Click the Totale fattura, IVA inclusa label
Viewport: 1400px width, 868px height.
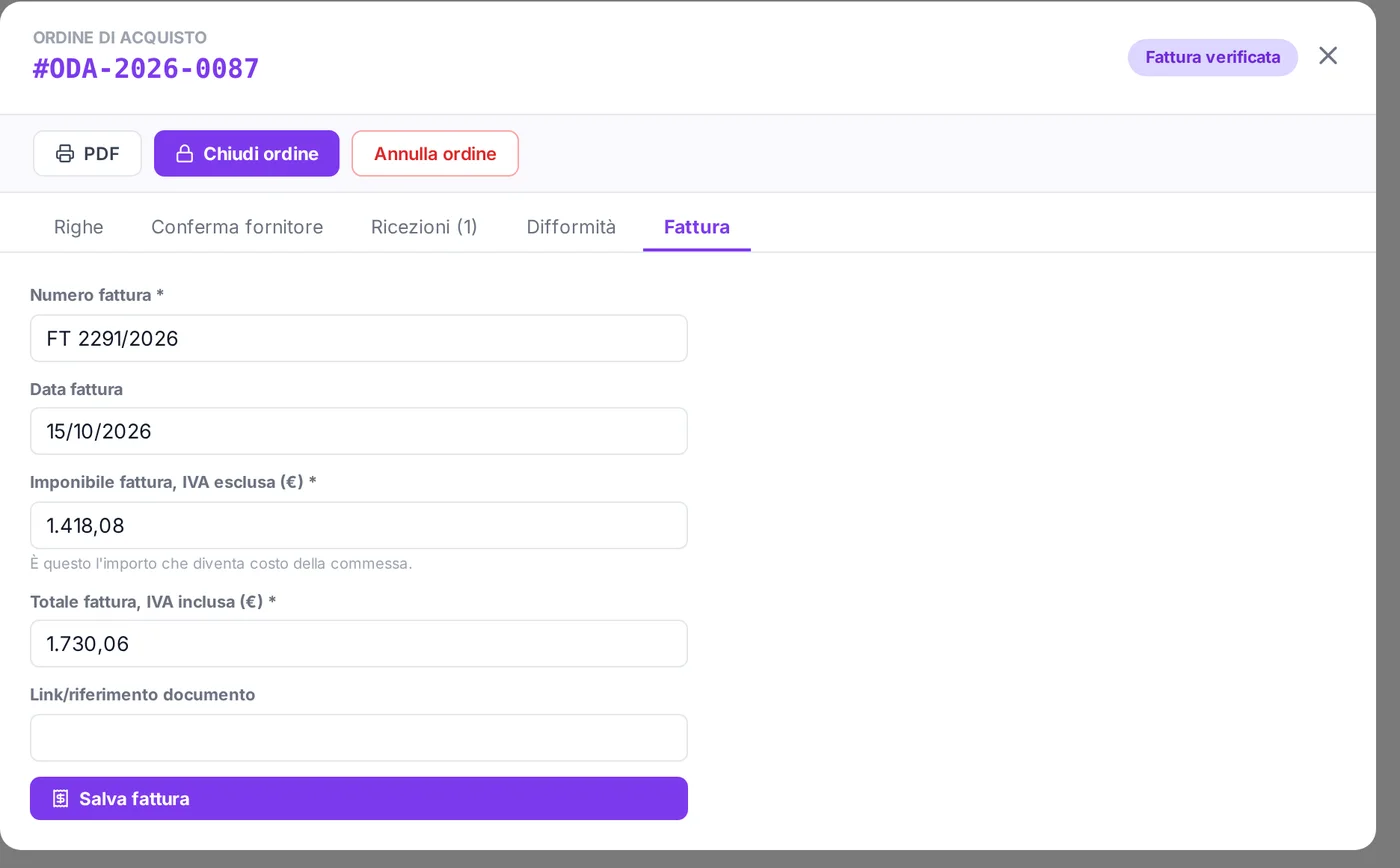(153, 602)
